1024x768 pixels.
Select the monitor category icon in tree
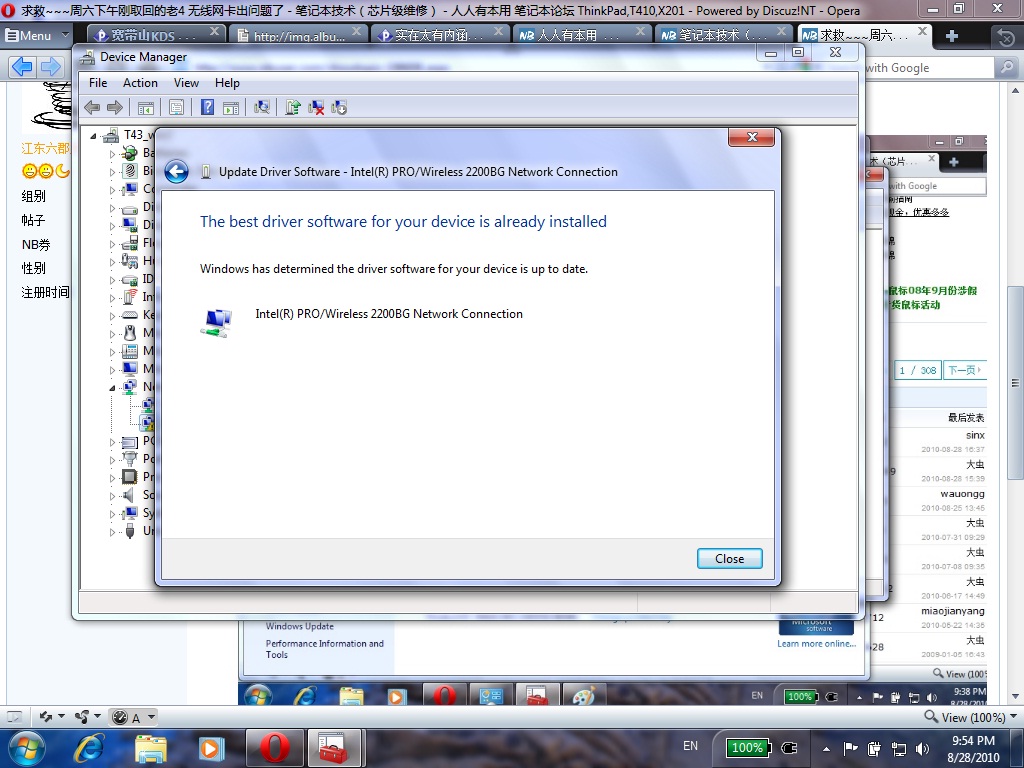coord(130,369)
